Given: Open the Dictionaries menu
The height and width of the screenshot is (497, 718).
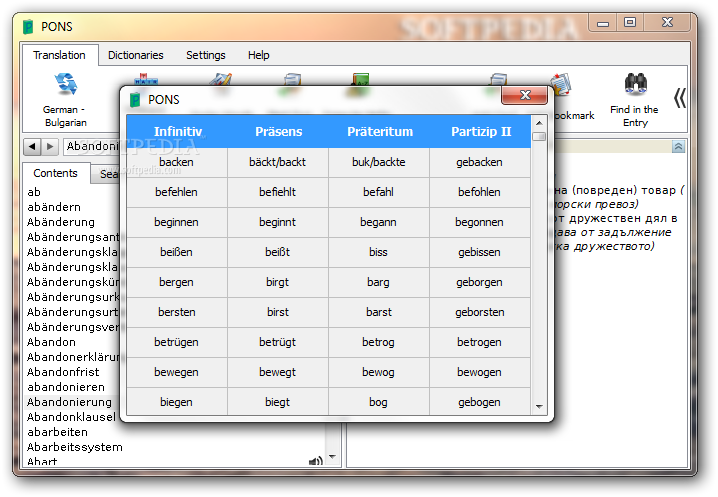Looking at the screenshot, I should pyautogui.click(x=136, y=55).
